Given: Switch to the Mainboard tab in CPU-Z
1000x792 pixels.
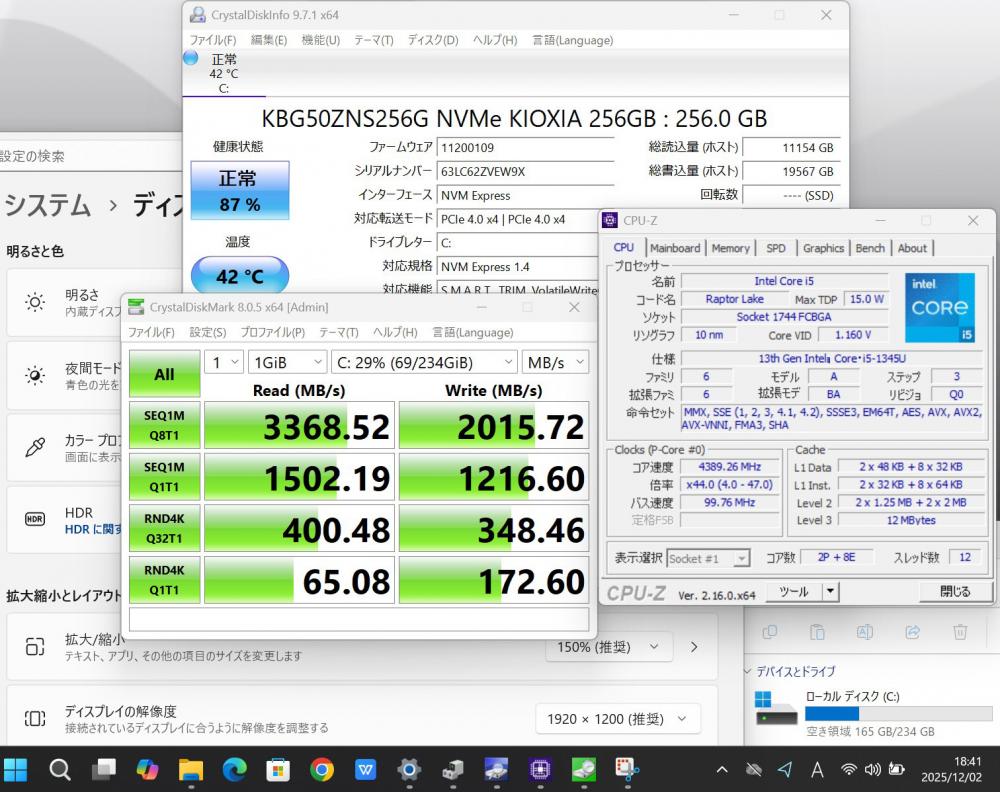Looking at the screenshot, I should [x=674, y=248].
